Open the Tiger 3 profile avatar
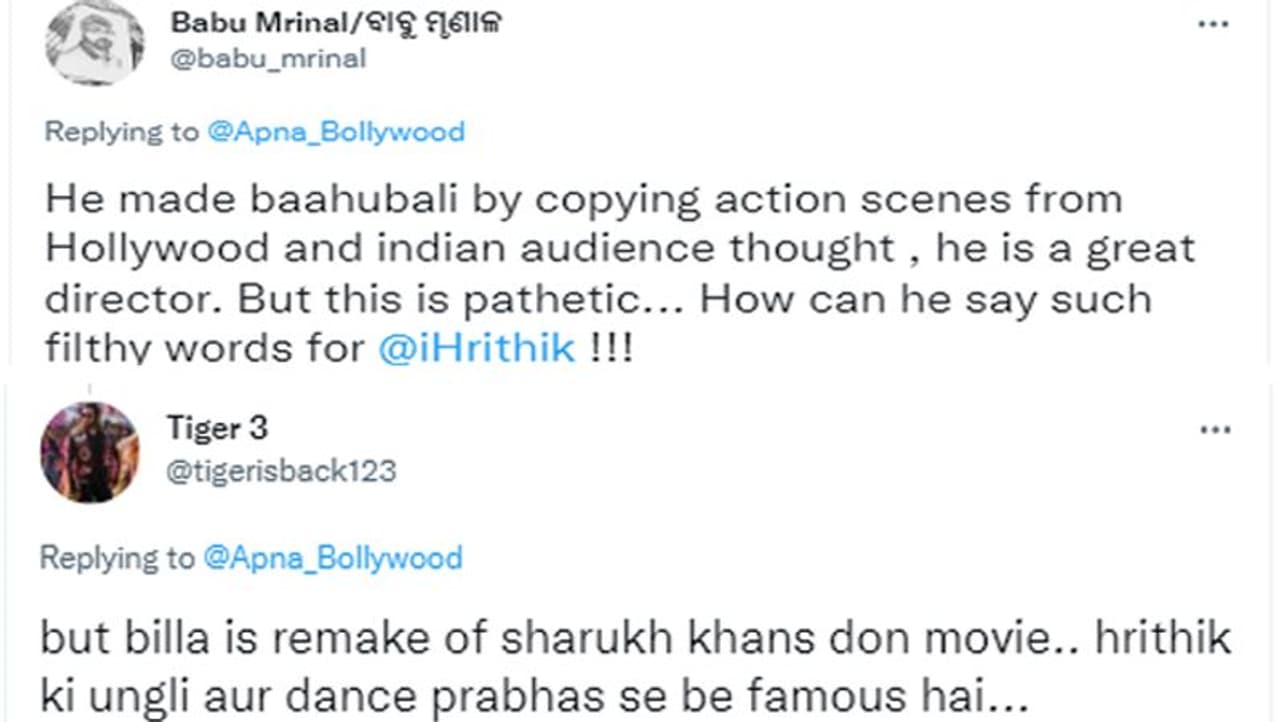This screenshot has height=722, width=1280. (89, 452)
